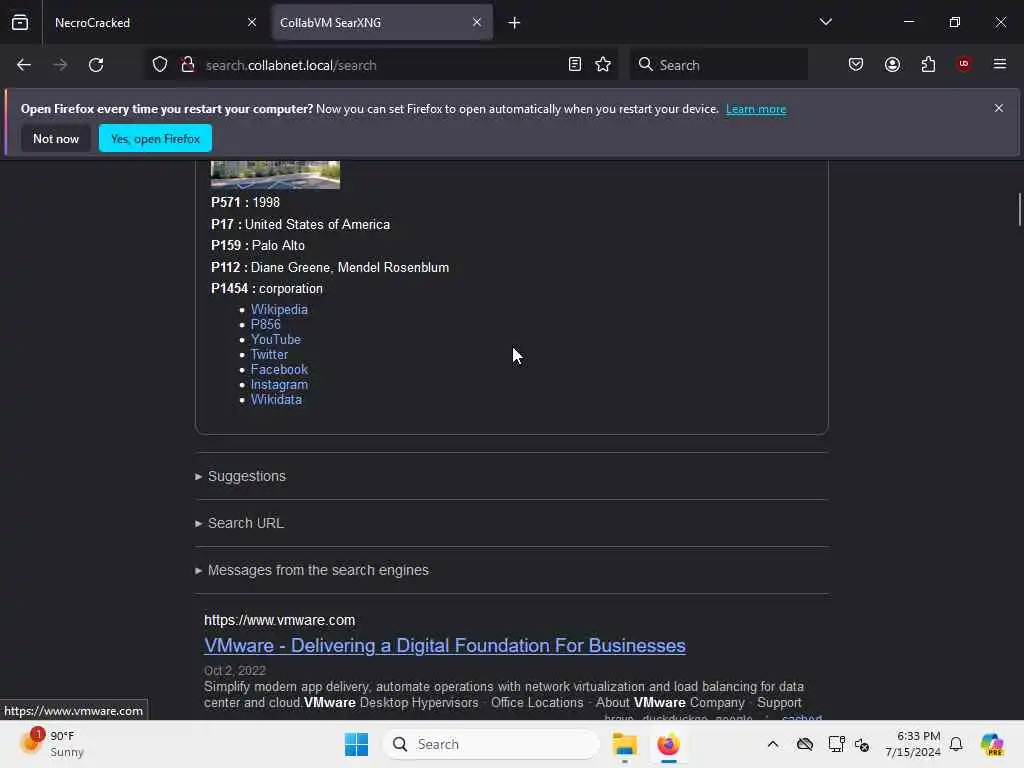Open the weather widget showing 90°F Sunny
Viewport: 1024px width, 768px height.
54,744
